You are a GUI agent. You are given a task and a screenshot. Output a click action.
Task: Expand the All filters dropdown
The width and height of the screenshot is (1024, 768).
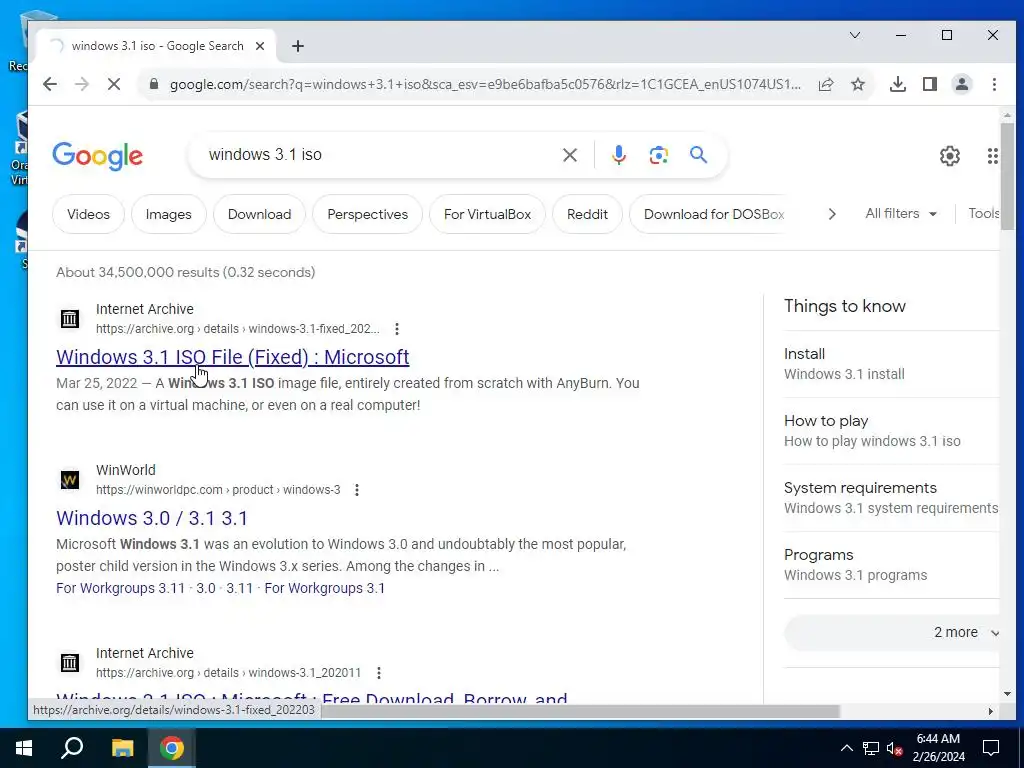coord(901,214)
